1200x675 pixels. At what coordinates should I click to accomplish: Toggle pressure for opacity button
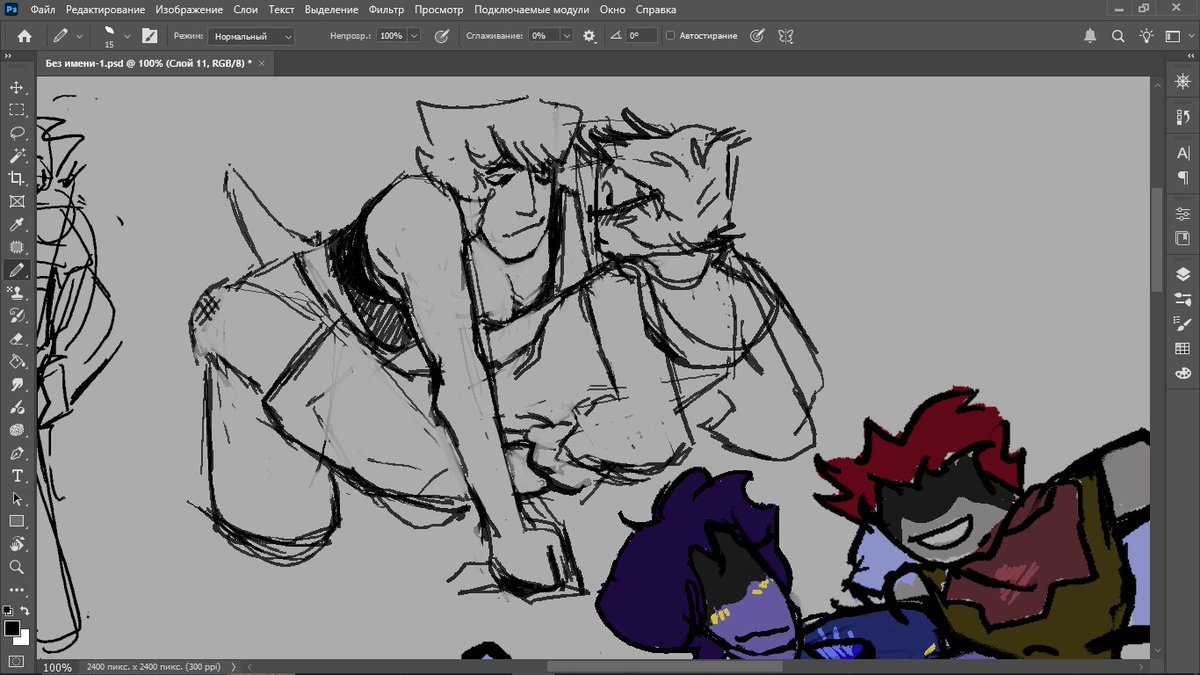pyautogui.click(x=441, y=35)
